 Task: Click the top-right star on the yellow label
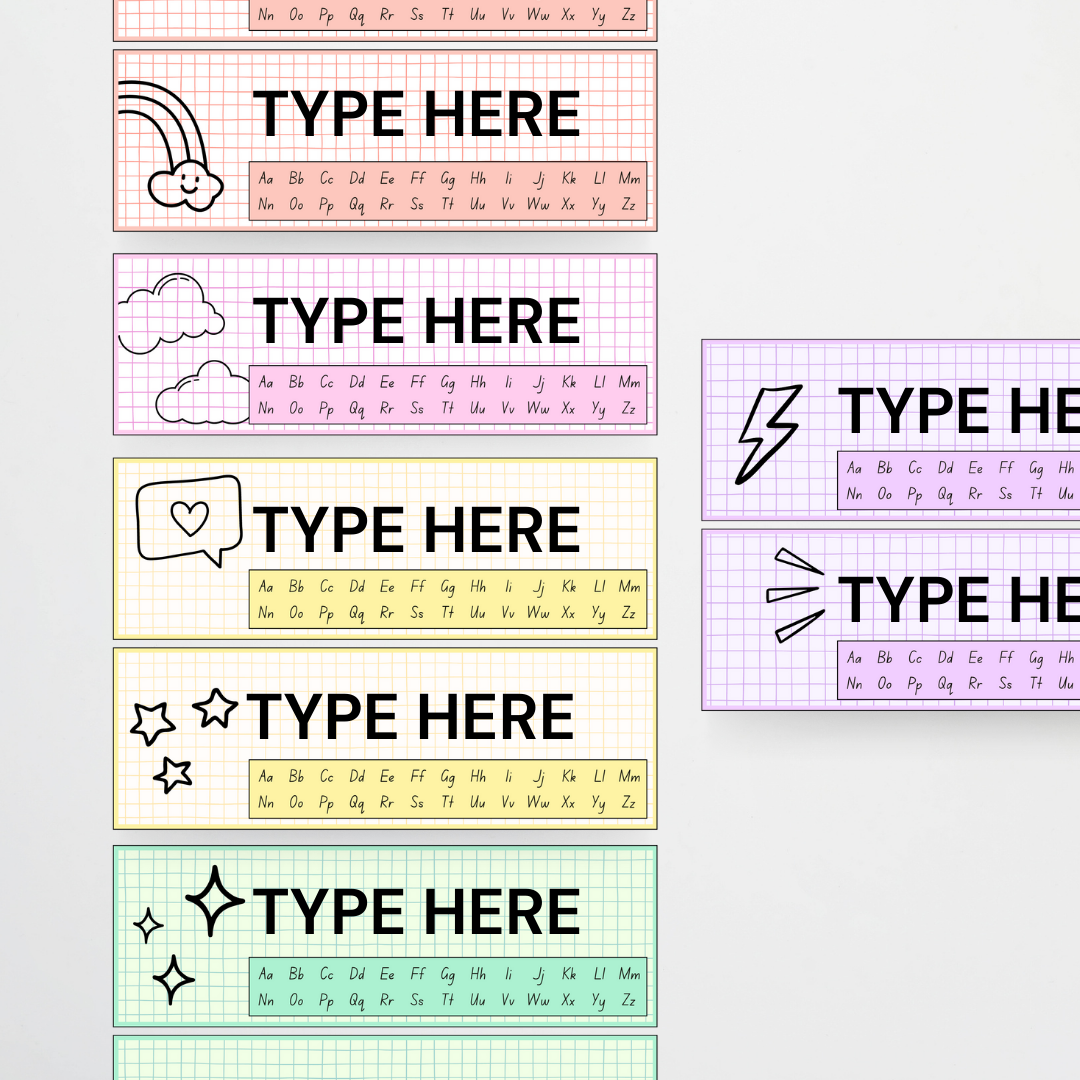[x=215, y=708]
